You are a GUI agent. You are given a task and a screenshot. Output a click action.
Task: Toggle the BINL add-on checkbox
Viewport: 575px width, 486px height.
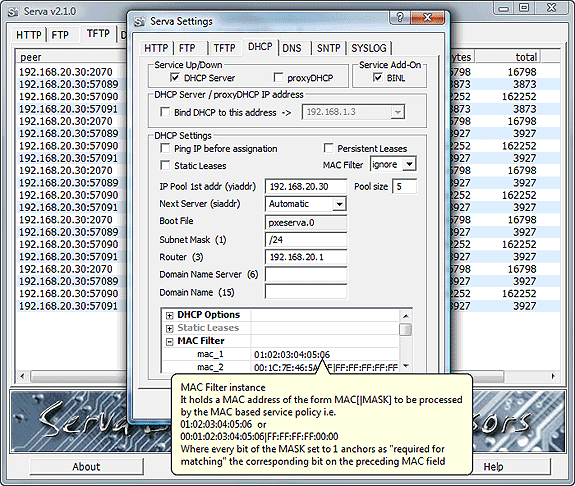coord(377,77)
